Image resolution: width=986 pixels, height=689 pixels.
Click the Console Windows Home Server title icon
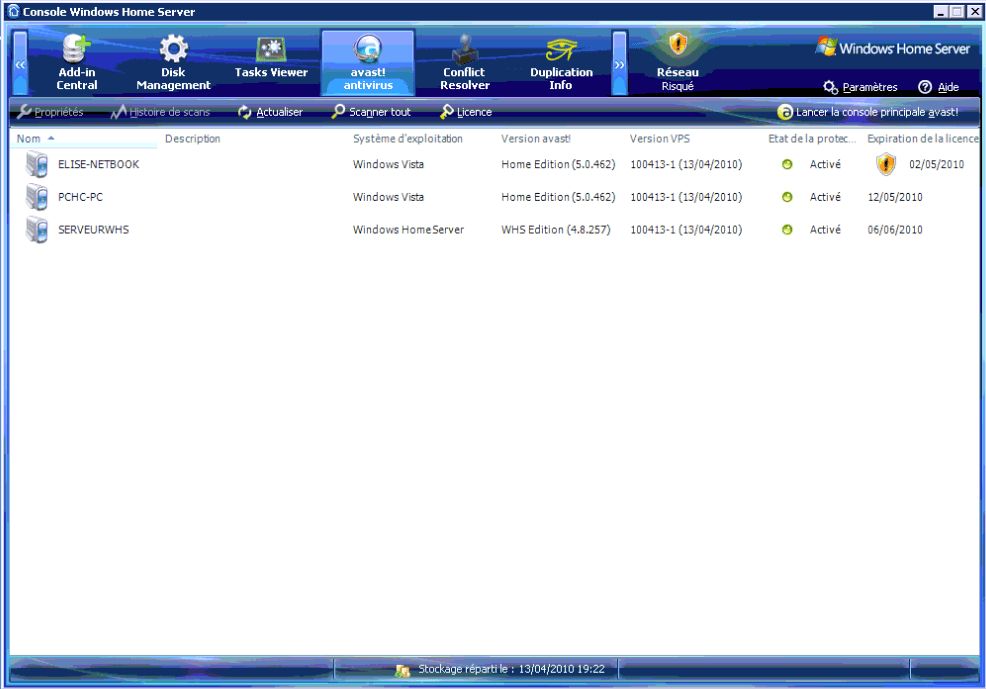(13, 11)
